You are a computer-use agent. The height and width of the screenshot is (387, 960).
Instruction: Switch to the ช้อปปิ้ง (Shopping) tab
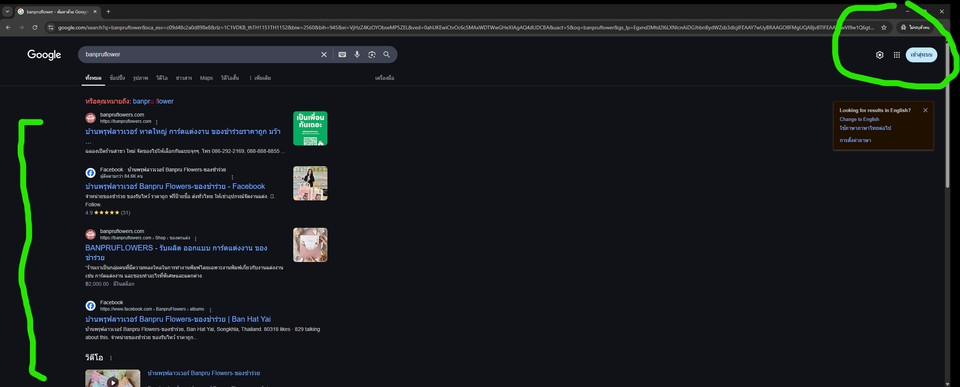click(x=118, y=78)
